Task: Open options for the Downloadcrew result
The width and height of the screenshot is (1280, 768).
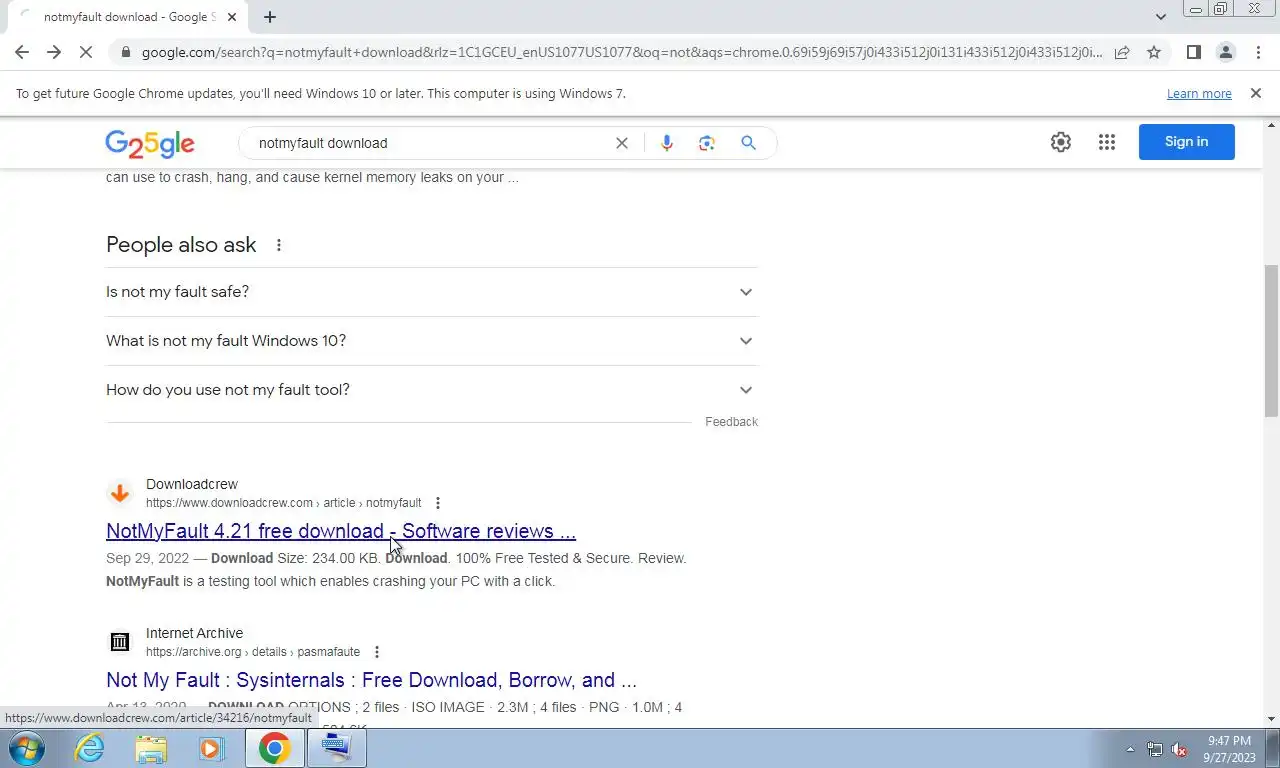Action: (437, 503)
